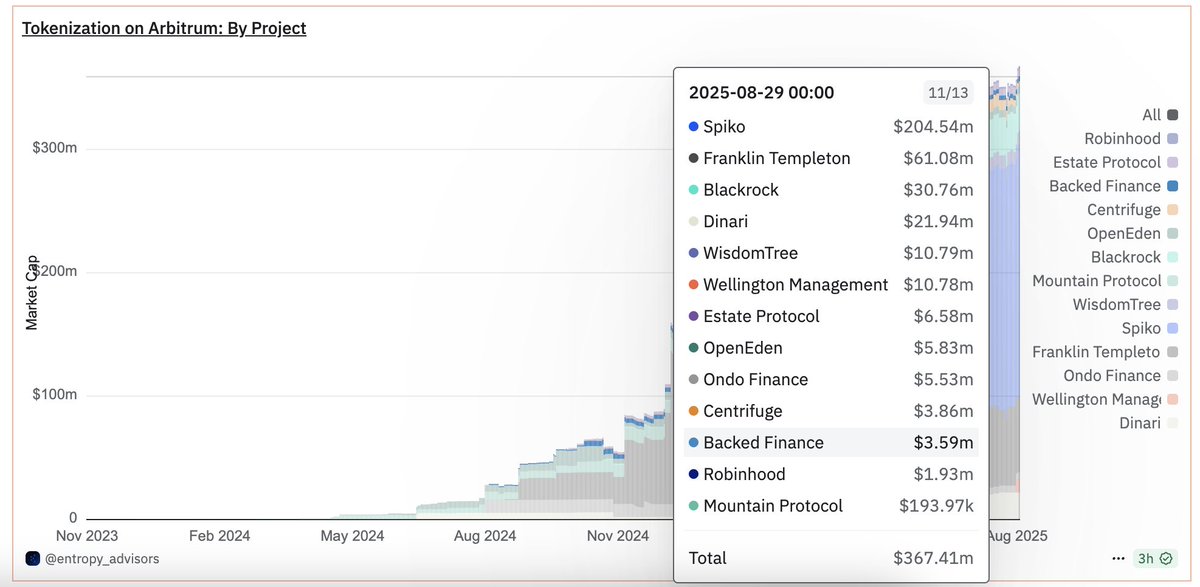Click the $61.08m value in the tooltip
Screen dimensions: 1200x587
point(938,158)
